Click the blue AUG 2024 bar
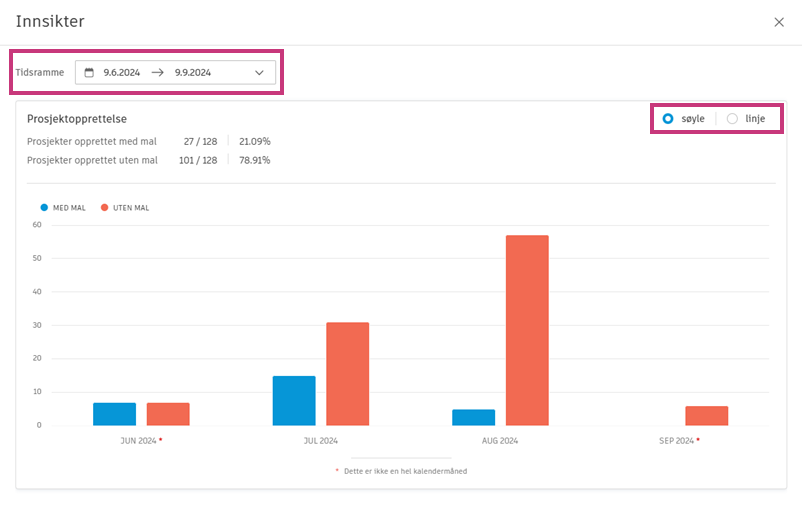The image size is (802, 516). [x=474, y=417]
